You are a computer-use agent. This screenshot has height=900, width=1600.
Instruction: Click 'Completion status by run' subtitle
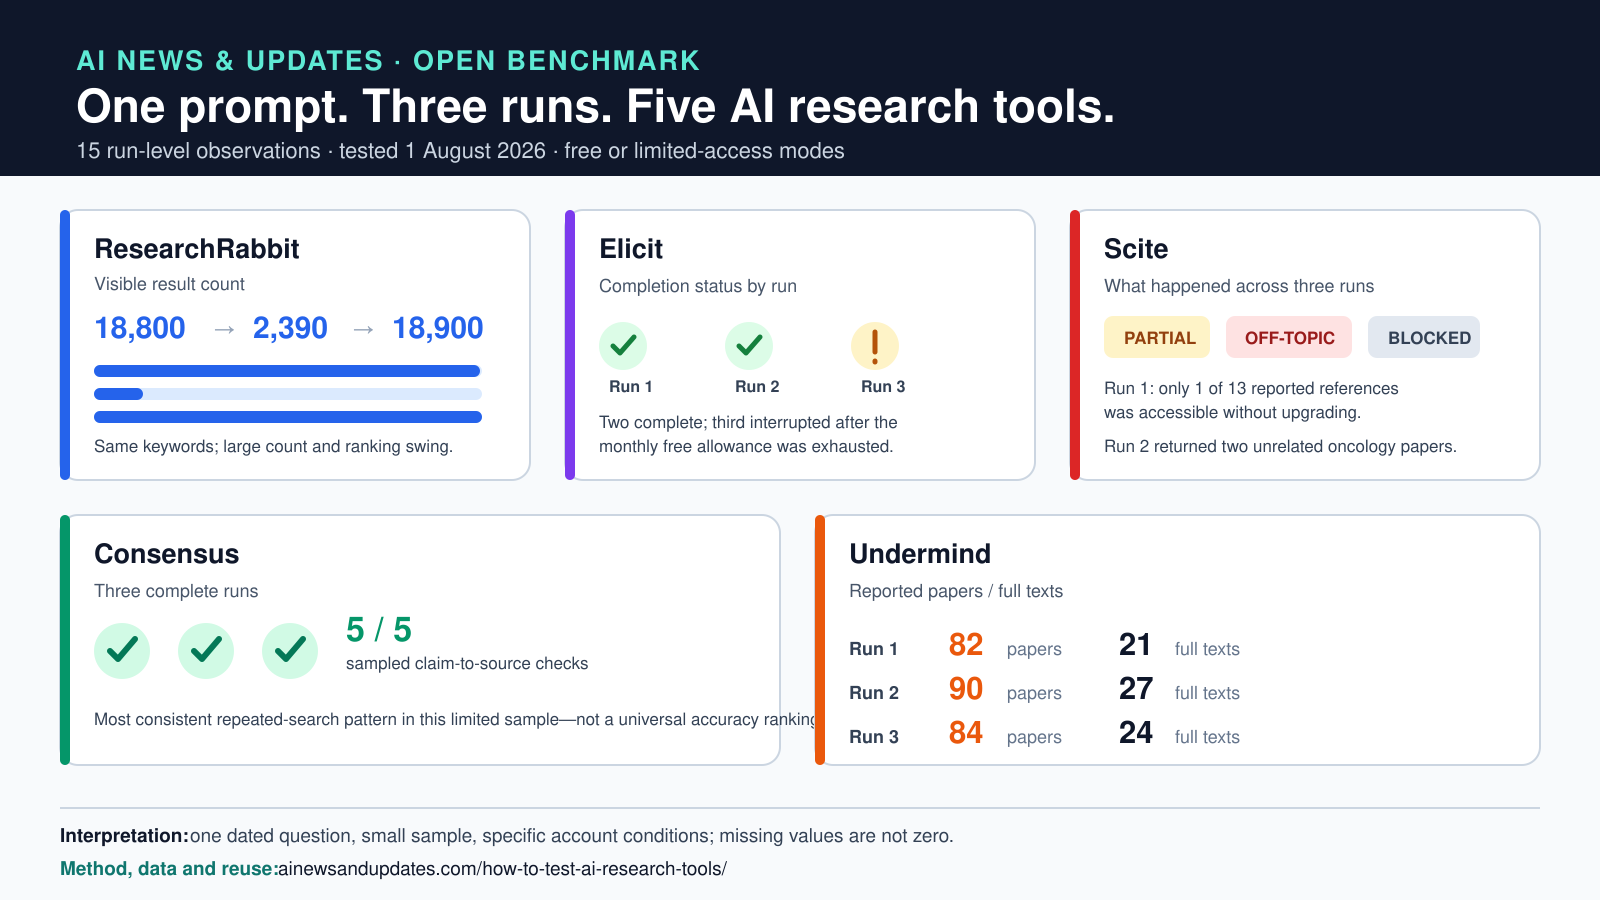(698, 286)
